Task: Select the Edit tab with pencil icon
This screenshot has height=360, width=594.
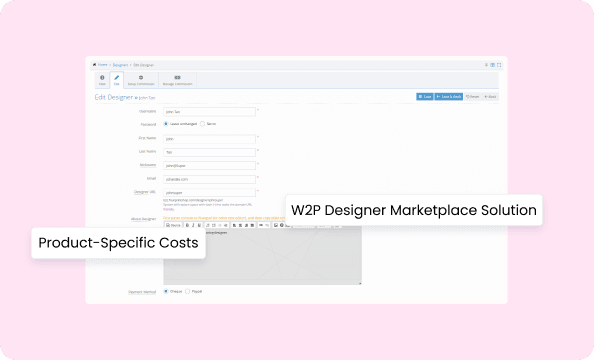Action: (x=116, y=80)
